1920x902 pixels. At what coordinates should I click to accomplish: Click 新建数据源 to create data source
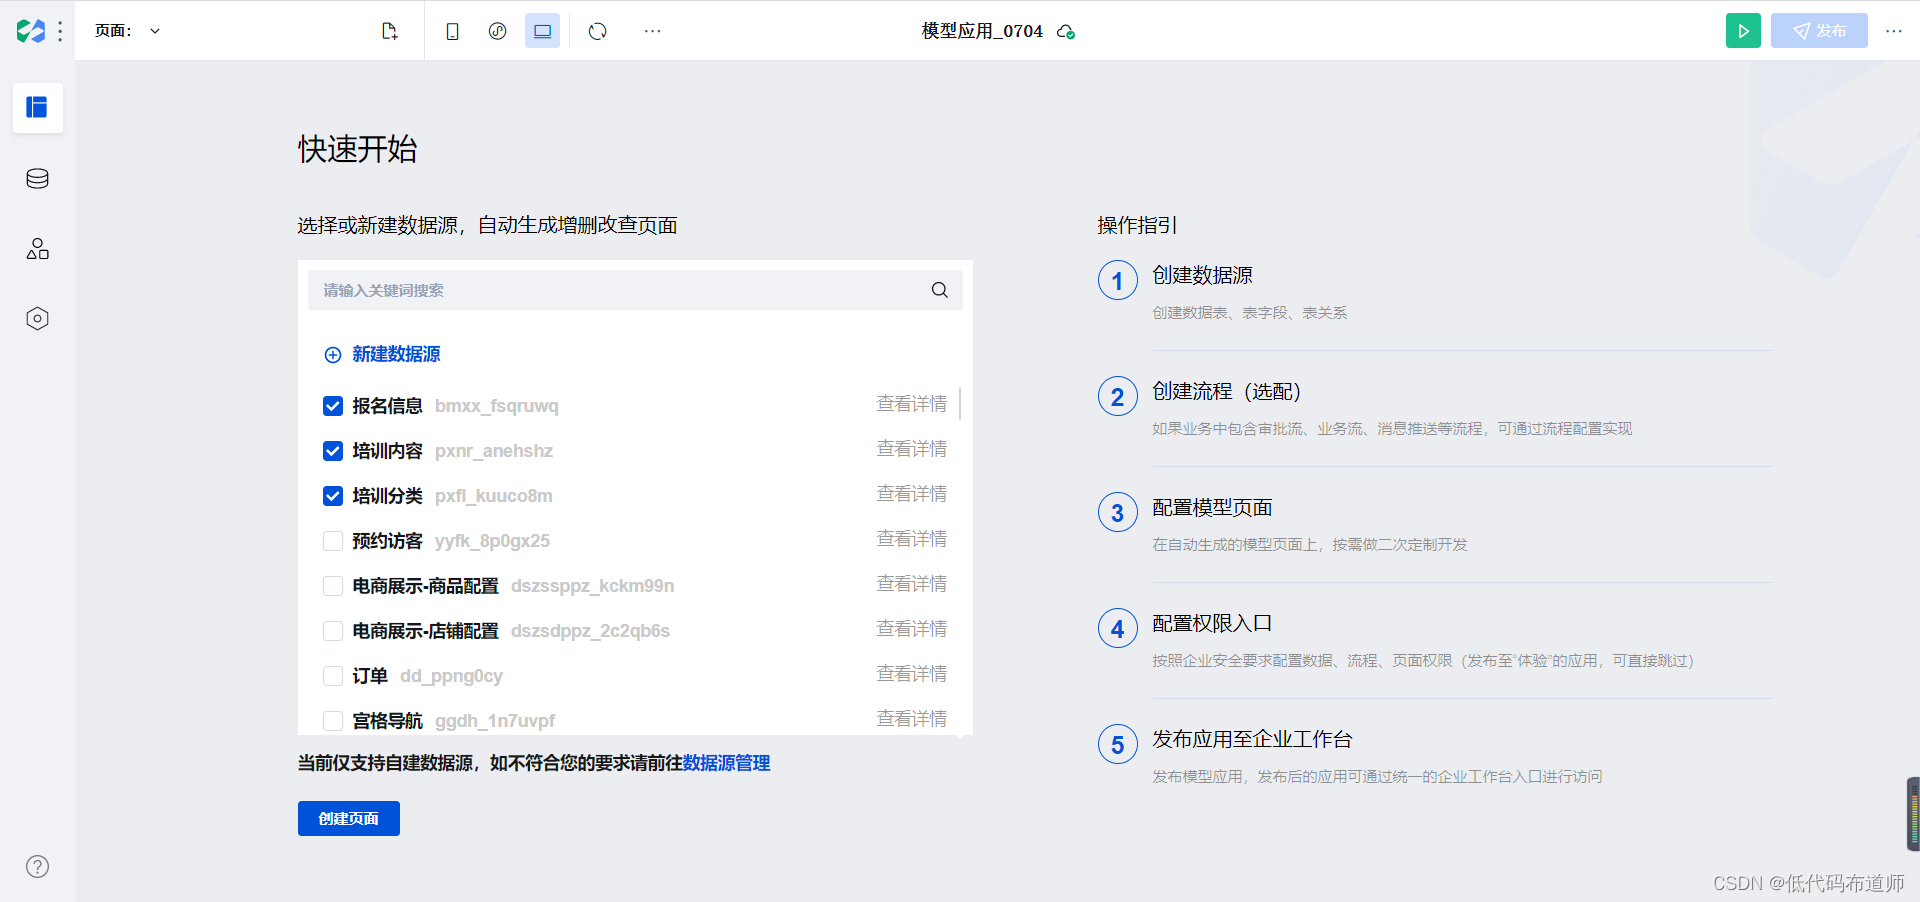[x=396, y=354]
